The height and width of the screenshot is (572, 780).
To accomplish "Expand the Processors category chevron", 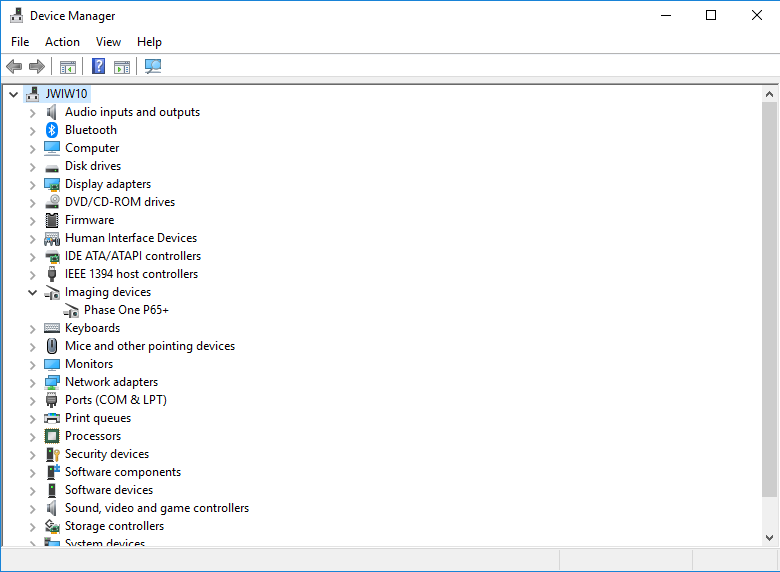I will 32,437.
